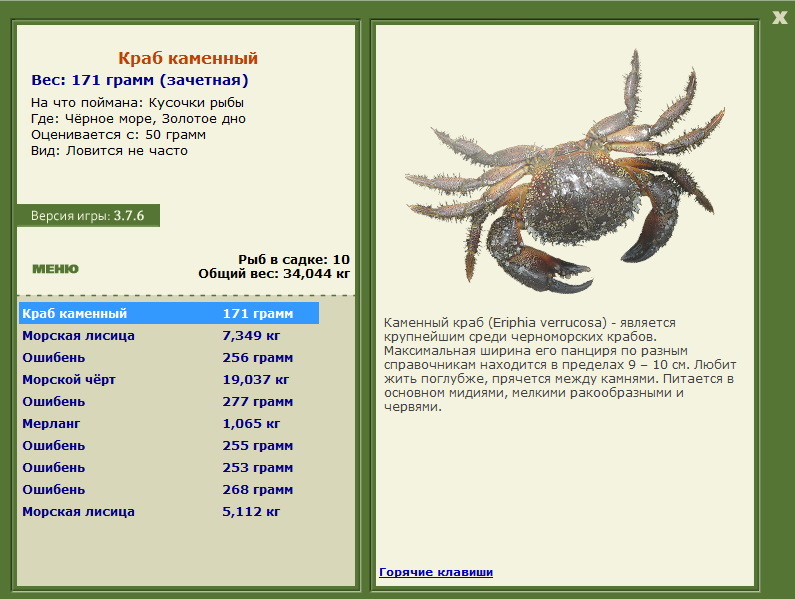This screenshot has width=795, height=599.
Task: Click the Краб каменный title heading
Action: coord(188,58)
